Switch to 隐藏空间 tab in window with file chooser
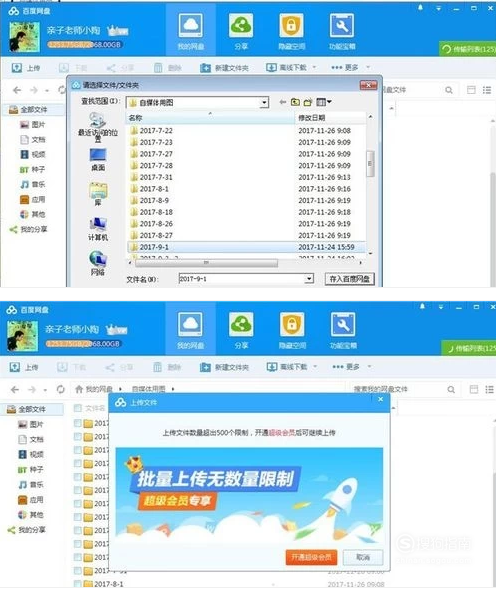This screenshot has width=496, height=590. 291,32
